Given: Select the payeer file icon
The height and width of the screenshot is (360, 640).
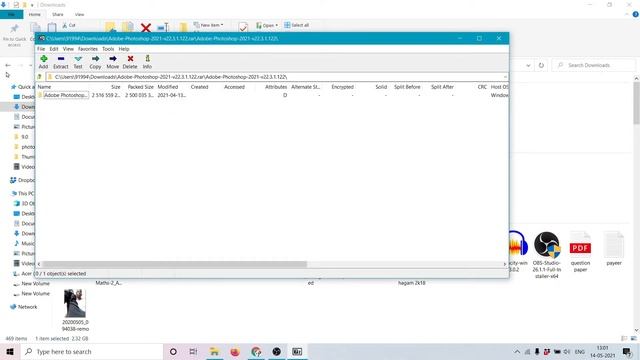Looking at the screenshot, I should 613,249.
